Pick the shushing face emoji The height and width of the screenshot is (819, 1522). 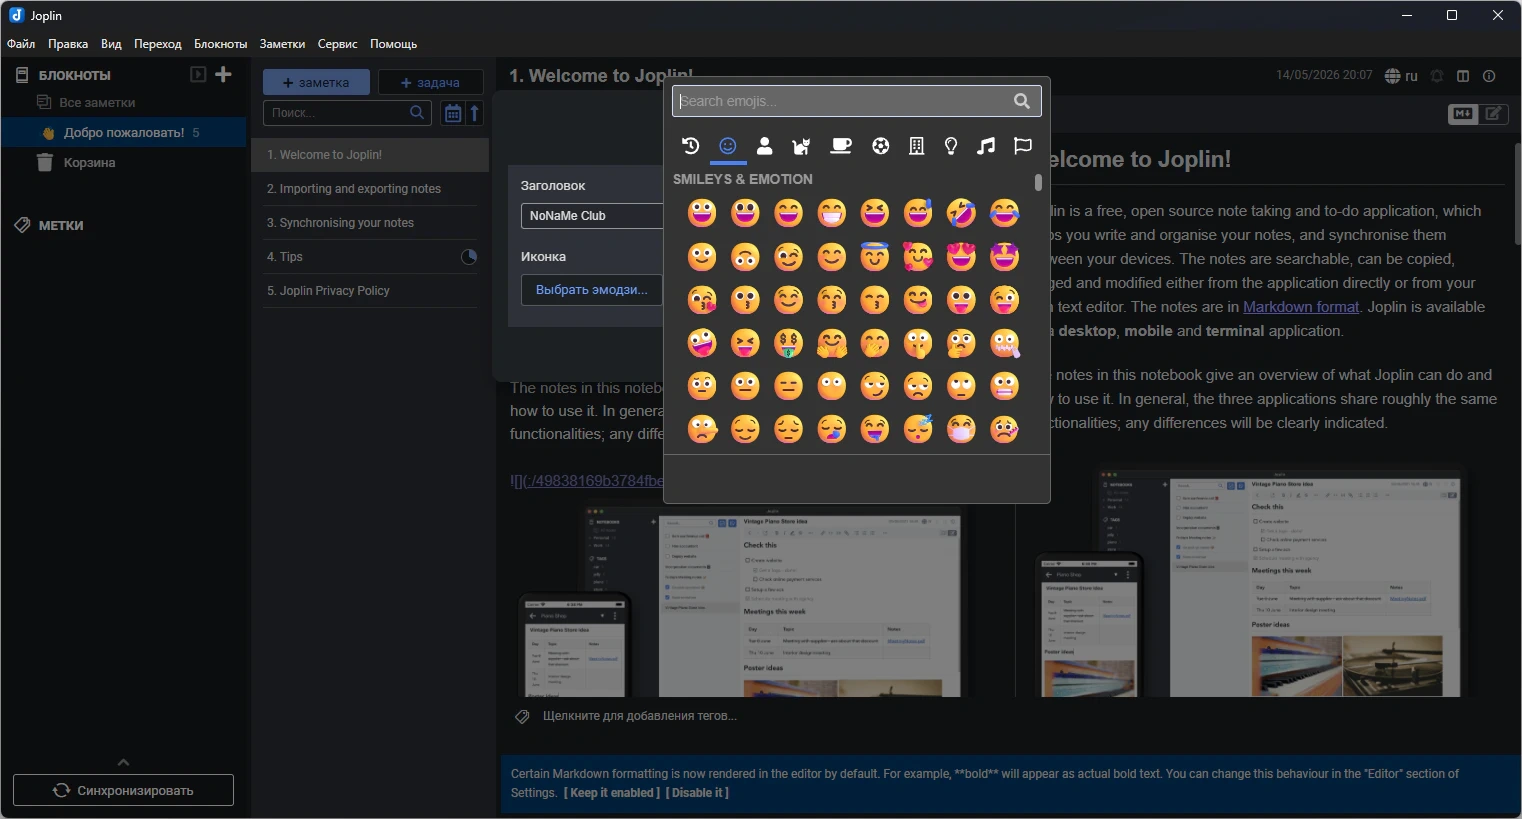[918, 343]
